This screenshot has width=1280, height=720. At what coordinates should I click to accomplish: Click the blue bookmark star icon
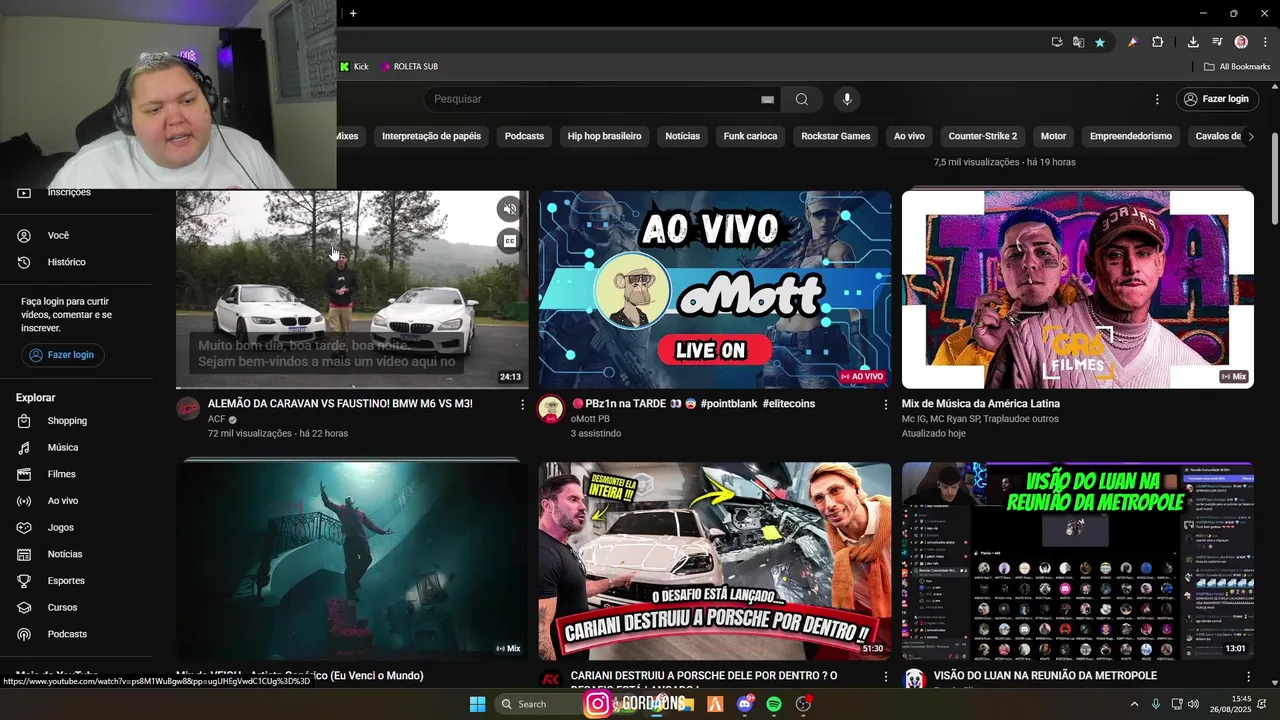coord(1100,42)
